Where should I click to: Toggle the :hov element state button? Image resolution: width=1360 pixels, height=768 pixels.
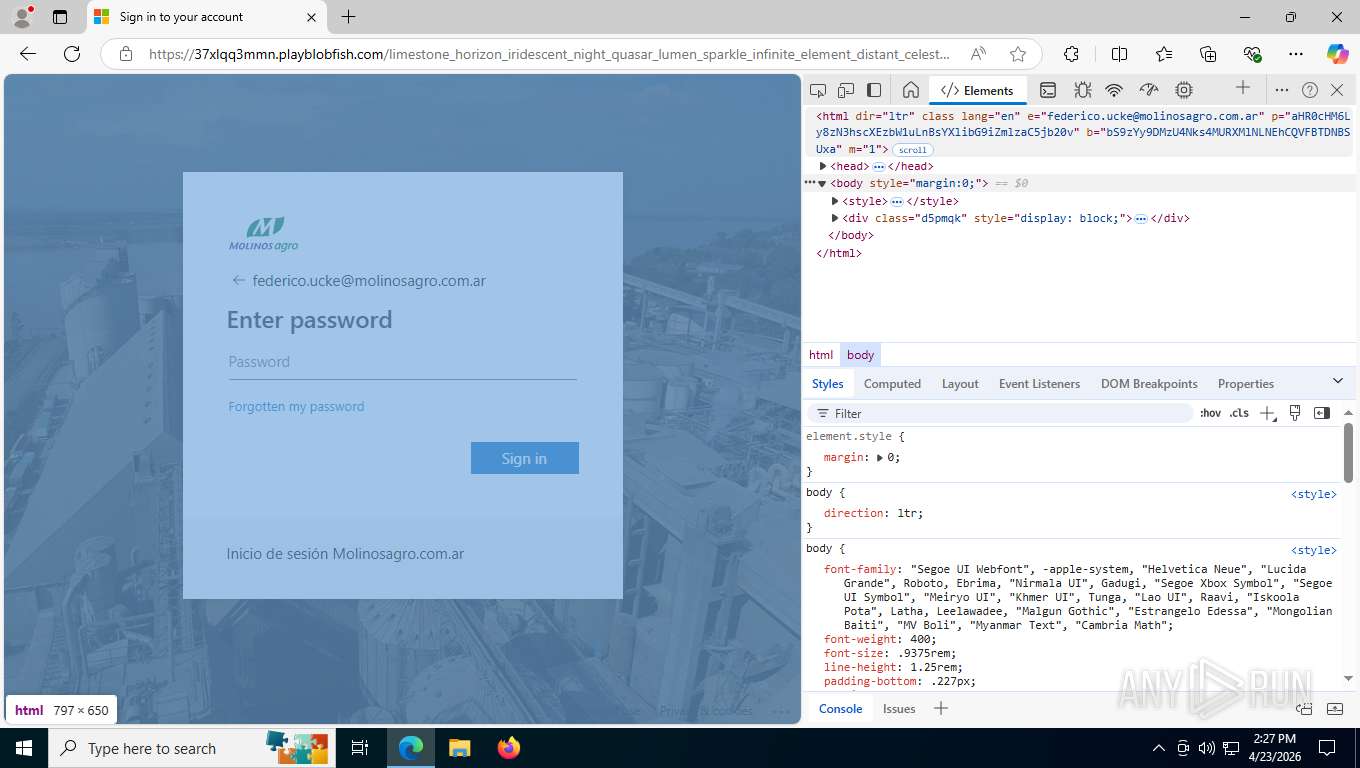(x=1210, y=413)
